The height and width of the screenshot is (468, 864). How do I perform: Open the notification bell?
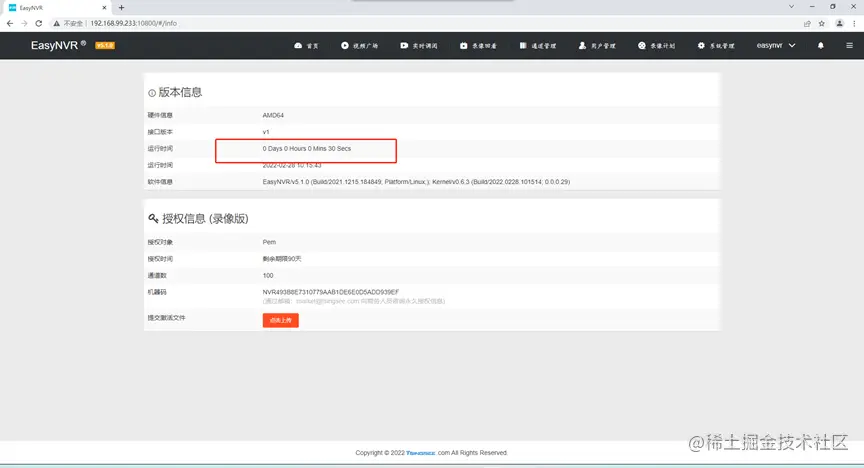[x=820, y=46]
